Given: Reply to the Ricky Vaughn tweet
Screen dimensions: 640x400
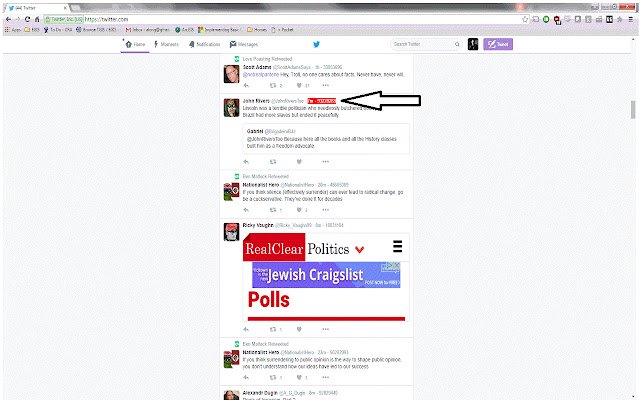Looking at the screenshot, I should (246, 329).
